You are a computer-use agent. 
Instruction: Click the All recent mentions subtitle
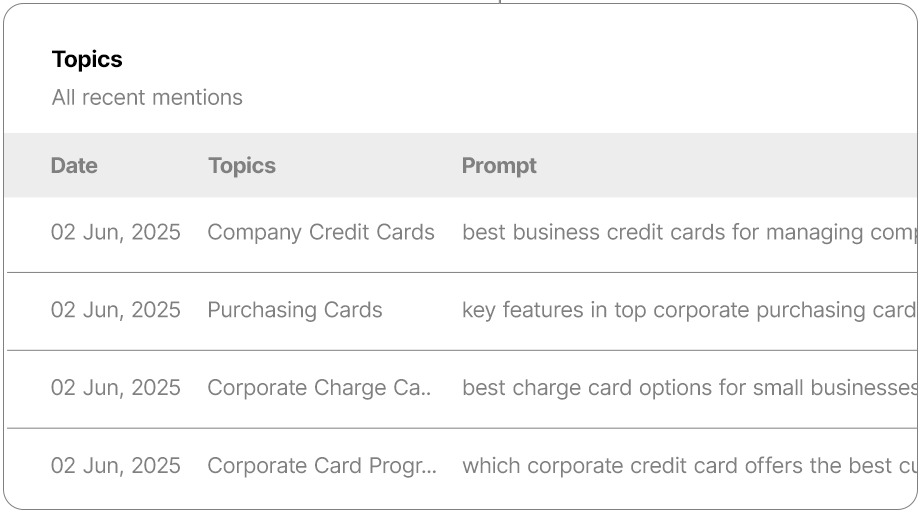[x=147, y=98]
